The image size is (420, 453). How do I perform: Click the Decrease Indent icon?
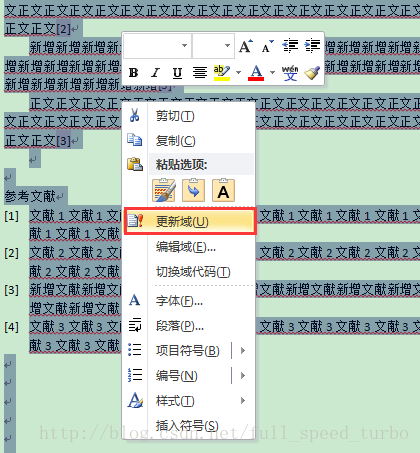point(290,46)
